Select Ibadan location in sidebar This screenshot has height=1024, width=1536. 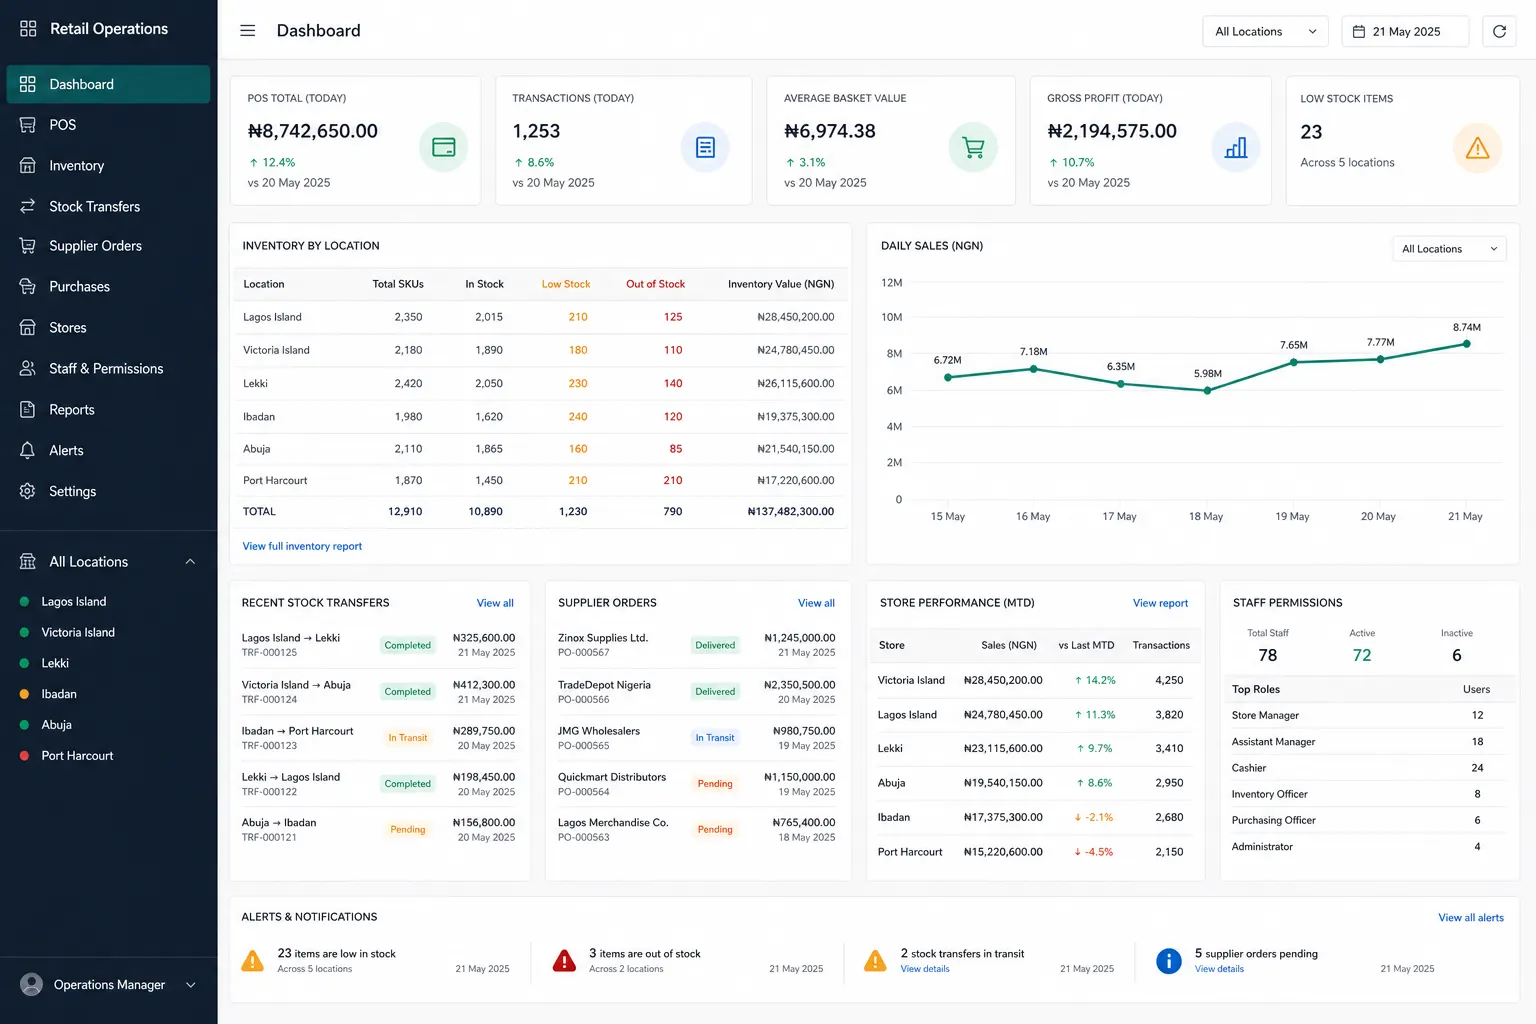[59, 694]
